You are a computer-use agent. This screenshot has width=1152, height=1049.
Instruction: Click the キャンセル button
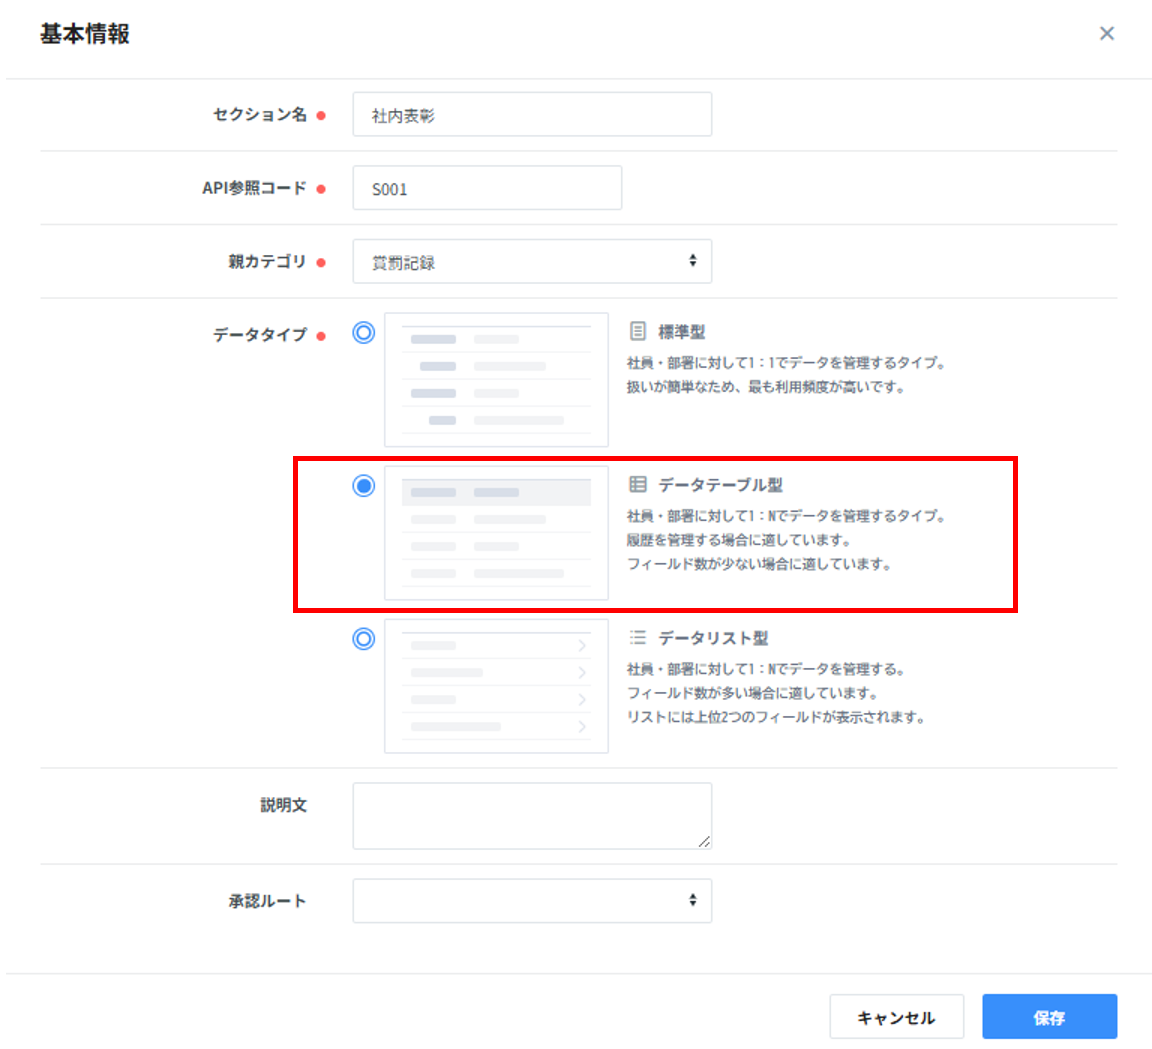point(896,1017)
